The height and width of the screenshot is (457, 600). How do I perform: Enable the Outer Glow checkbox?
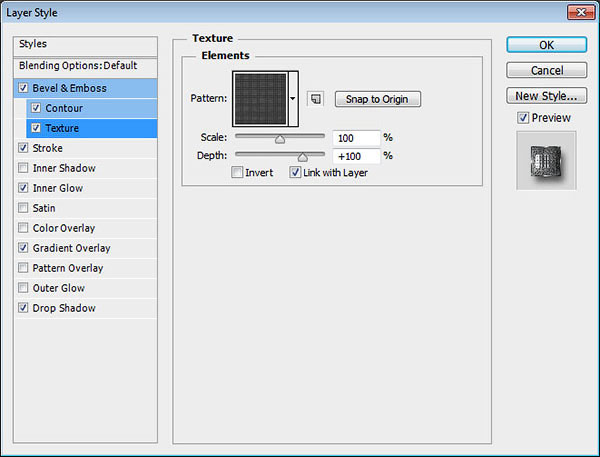(23, 287)
